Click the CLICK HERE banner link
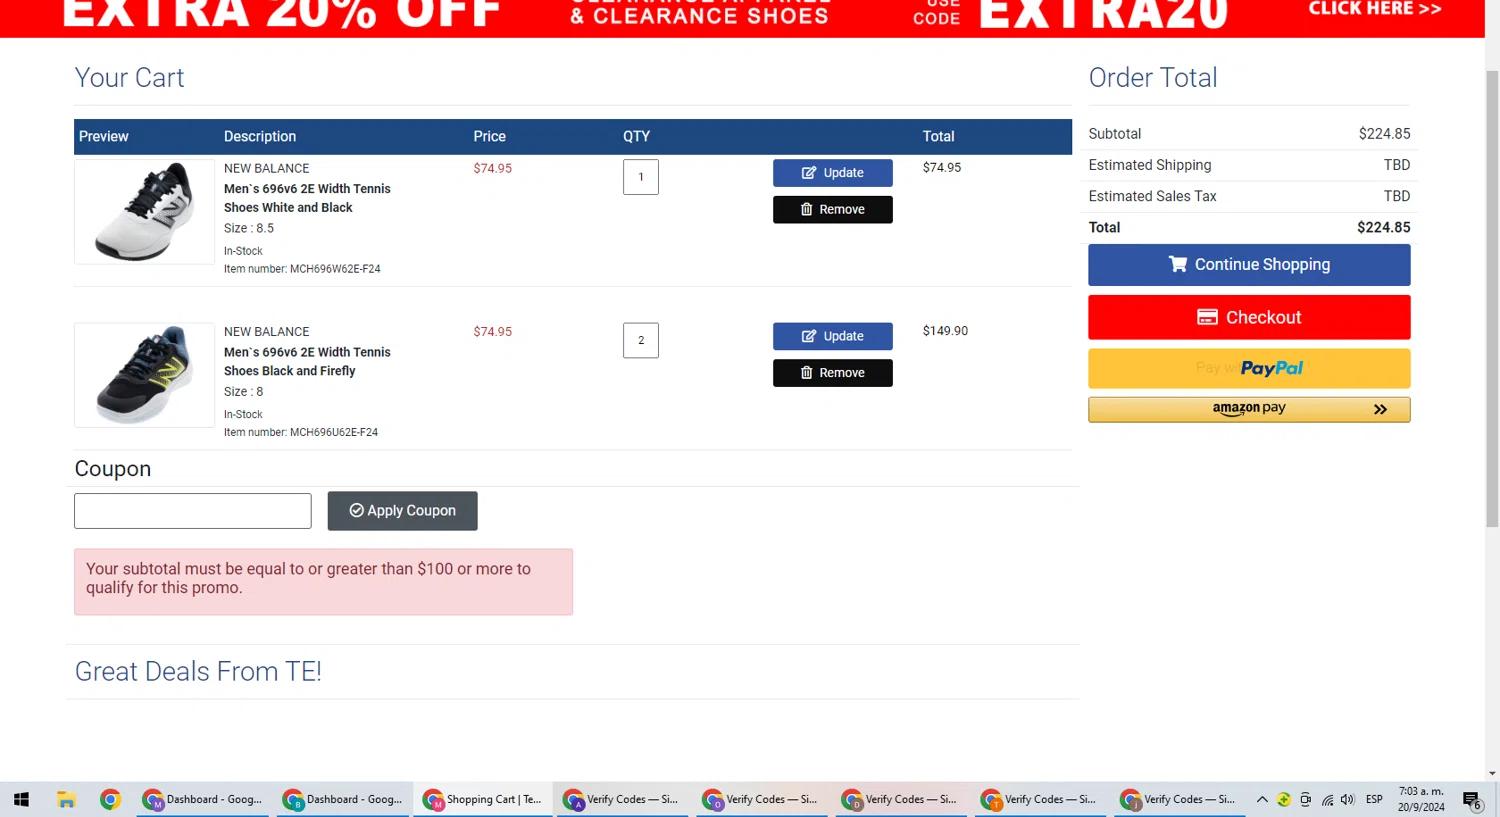The height and width of the screenshot is (817, 1500). point(1374,9)
